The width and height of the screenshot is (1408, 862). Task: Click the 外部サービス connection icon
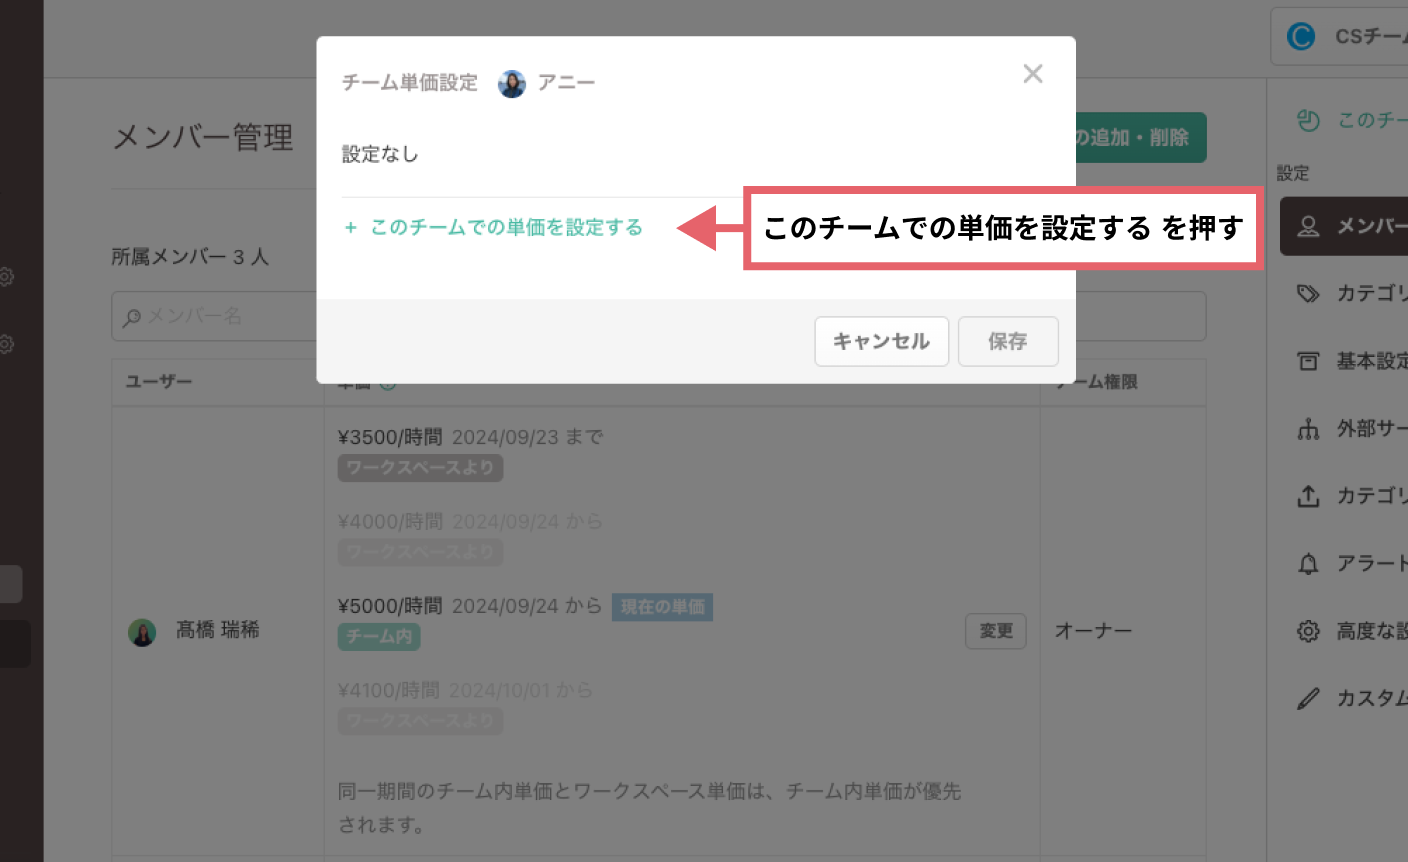pos(1309,428)
